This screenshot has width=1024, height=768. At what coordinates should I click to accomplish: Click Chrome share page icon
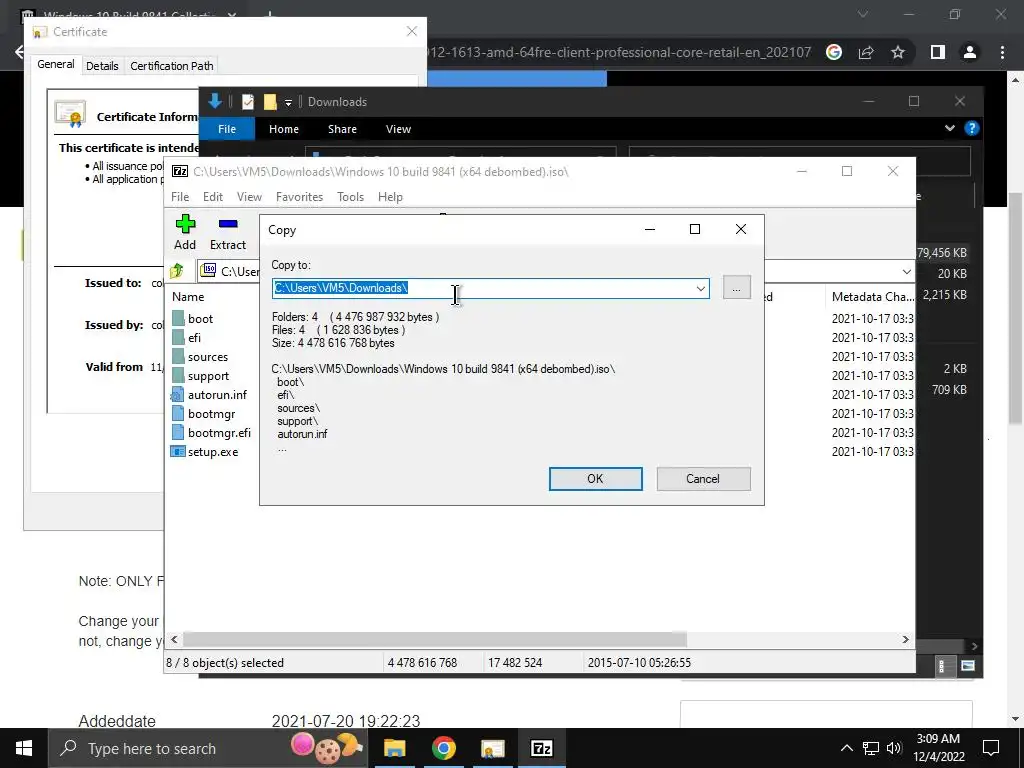[x=866, y=52]
